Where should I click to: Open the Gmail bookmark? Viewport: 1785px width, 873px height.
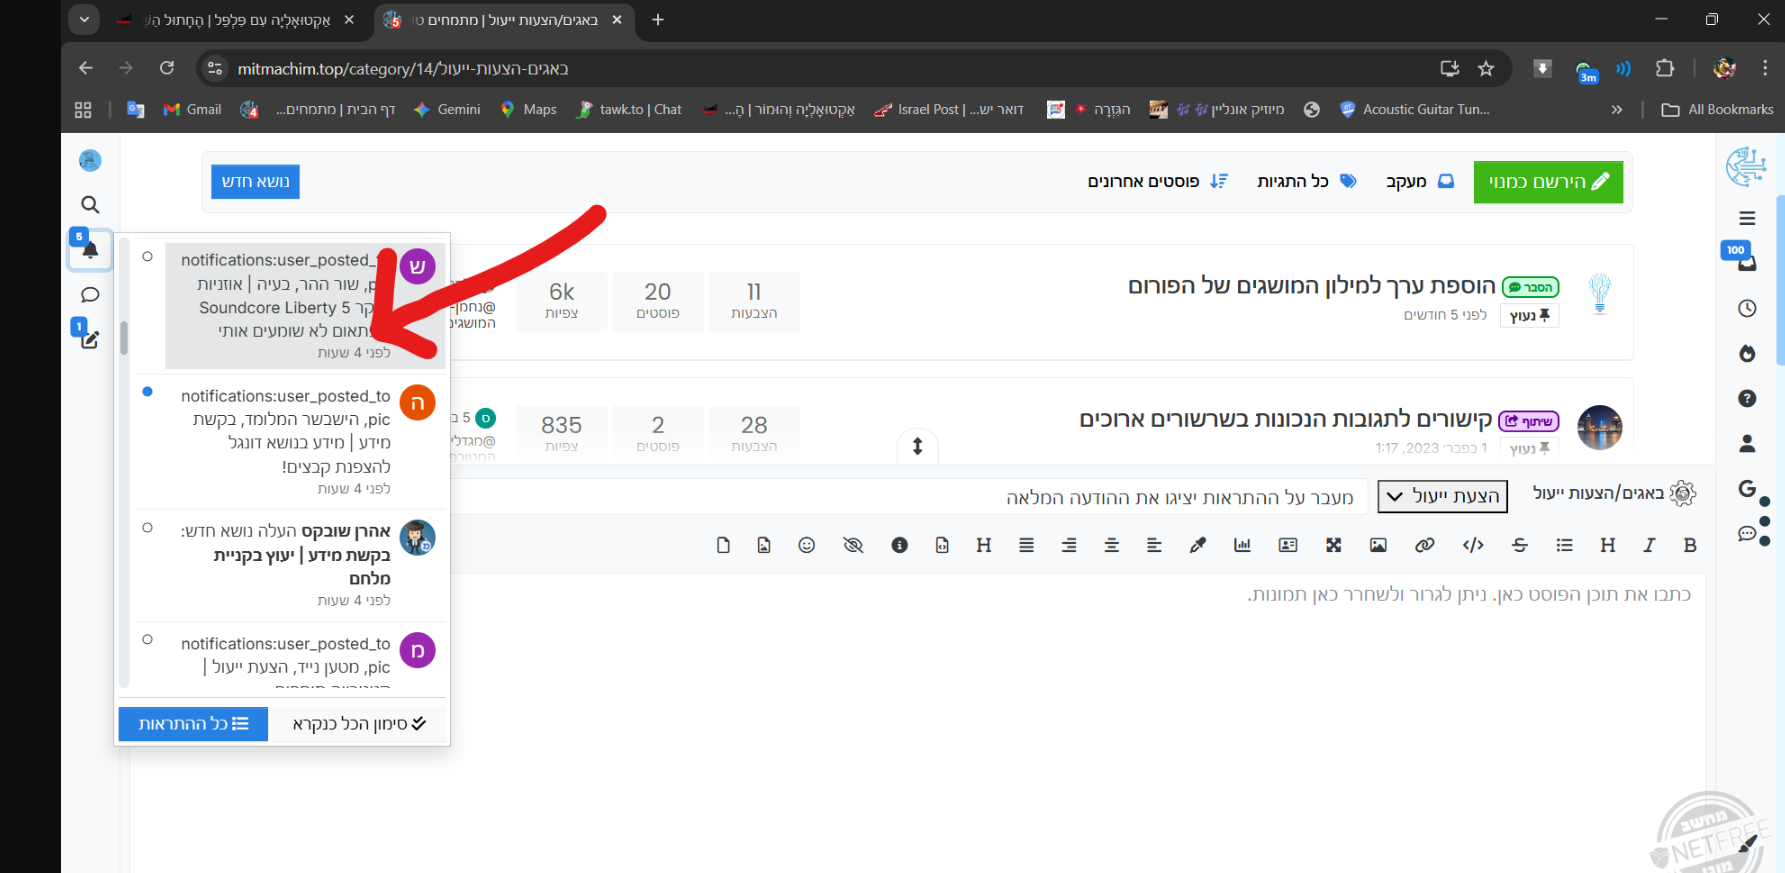click(x=192, y=110)
